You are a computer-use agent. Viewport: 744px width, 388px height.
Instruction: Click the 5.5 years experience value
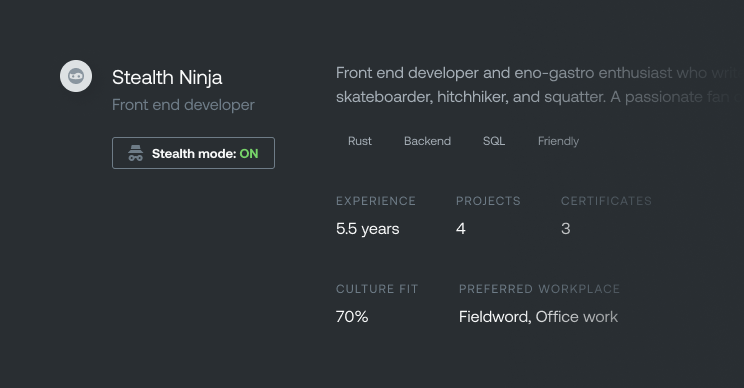(x=367, y=229)
